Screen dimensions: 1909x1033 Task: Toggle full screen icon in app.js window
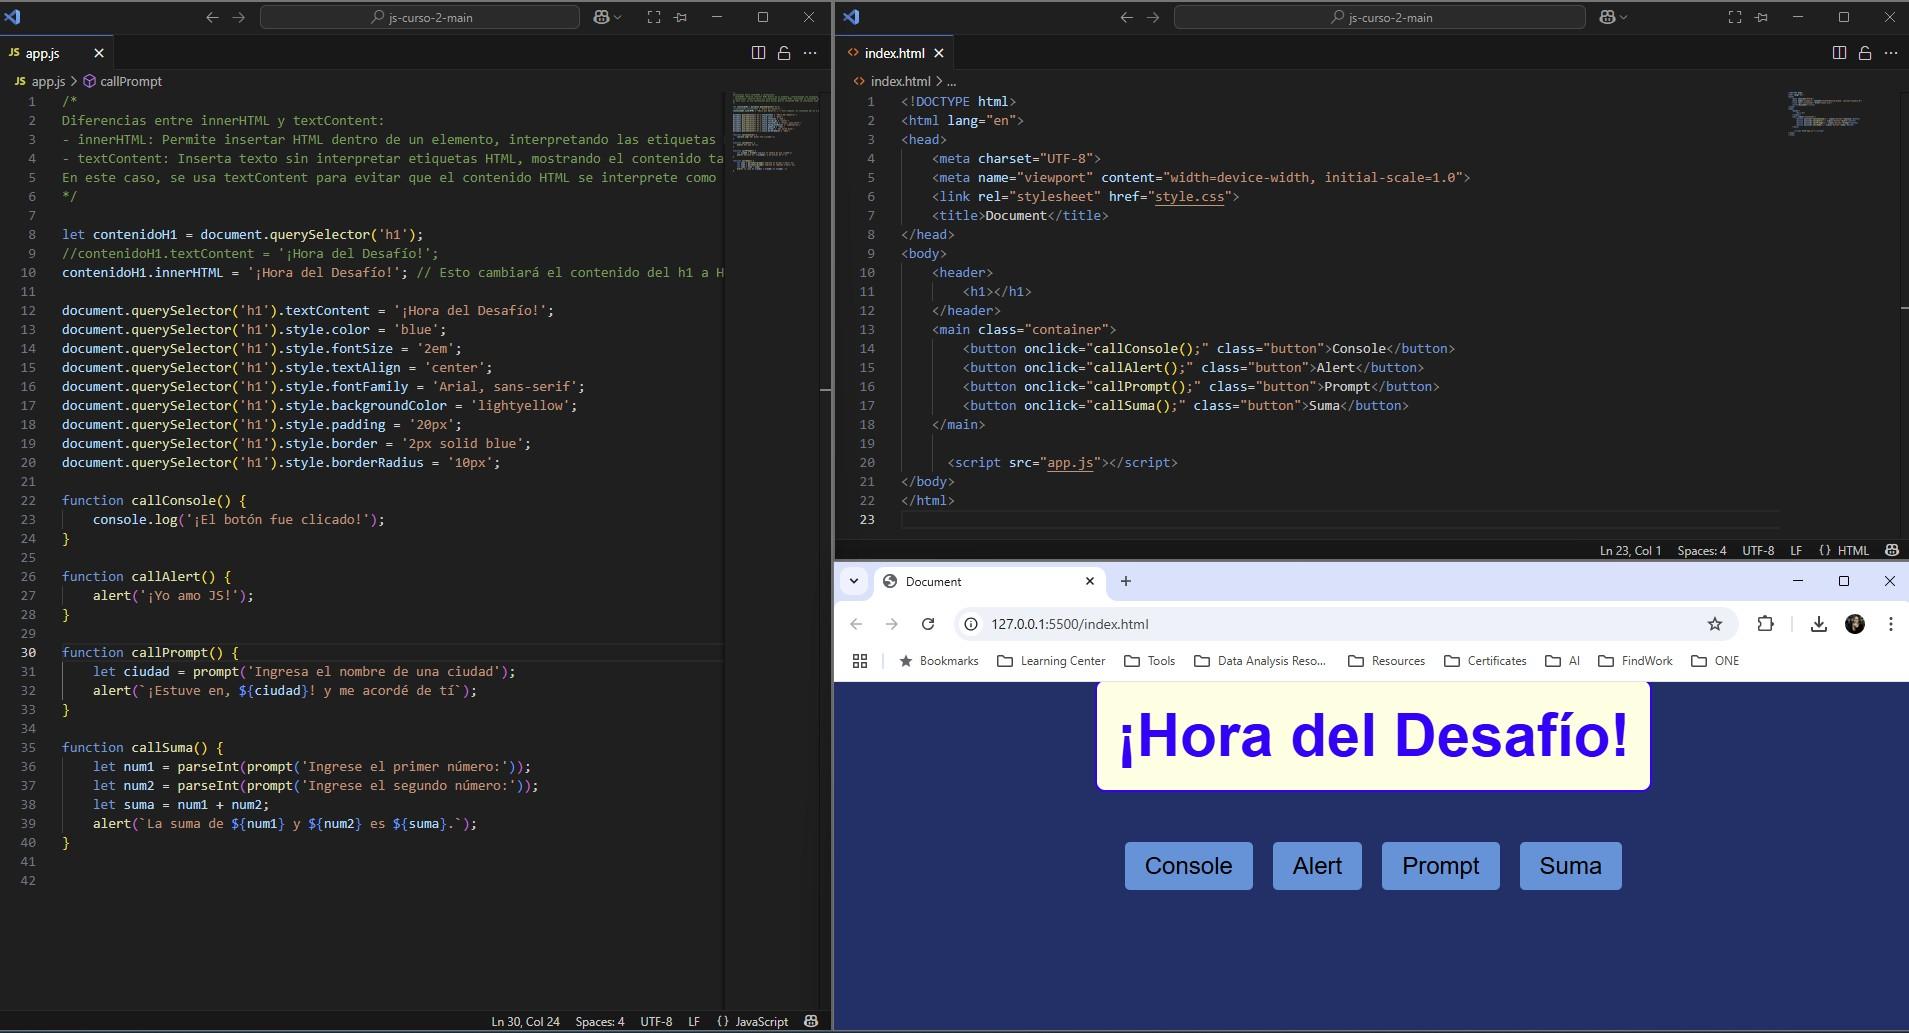click(654, 17)
